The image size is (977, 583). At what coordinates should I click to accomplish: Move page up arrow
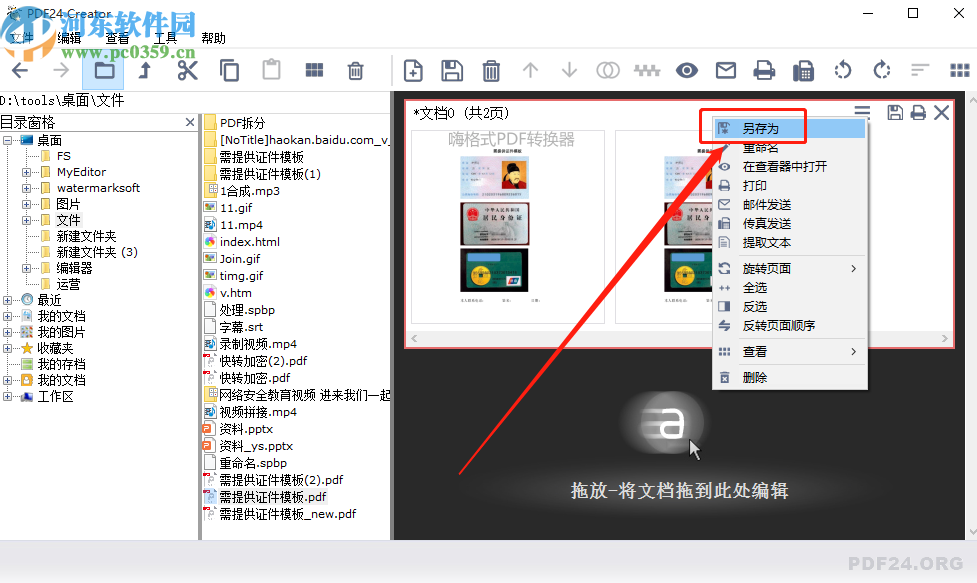coord(530,70)
